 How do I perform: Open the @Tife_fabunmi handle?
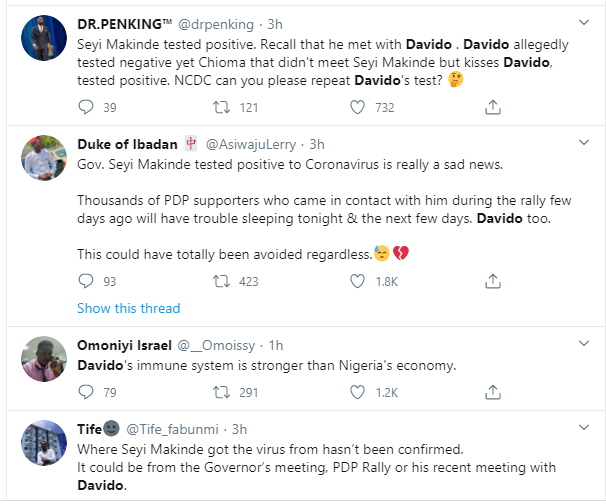click(172, 429)
